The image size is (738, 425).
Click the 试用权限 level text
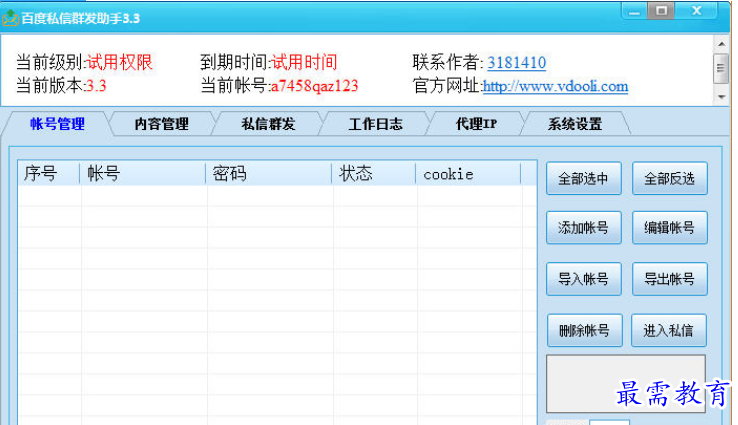pyautogui.click(x=119, y=63)
